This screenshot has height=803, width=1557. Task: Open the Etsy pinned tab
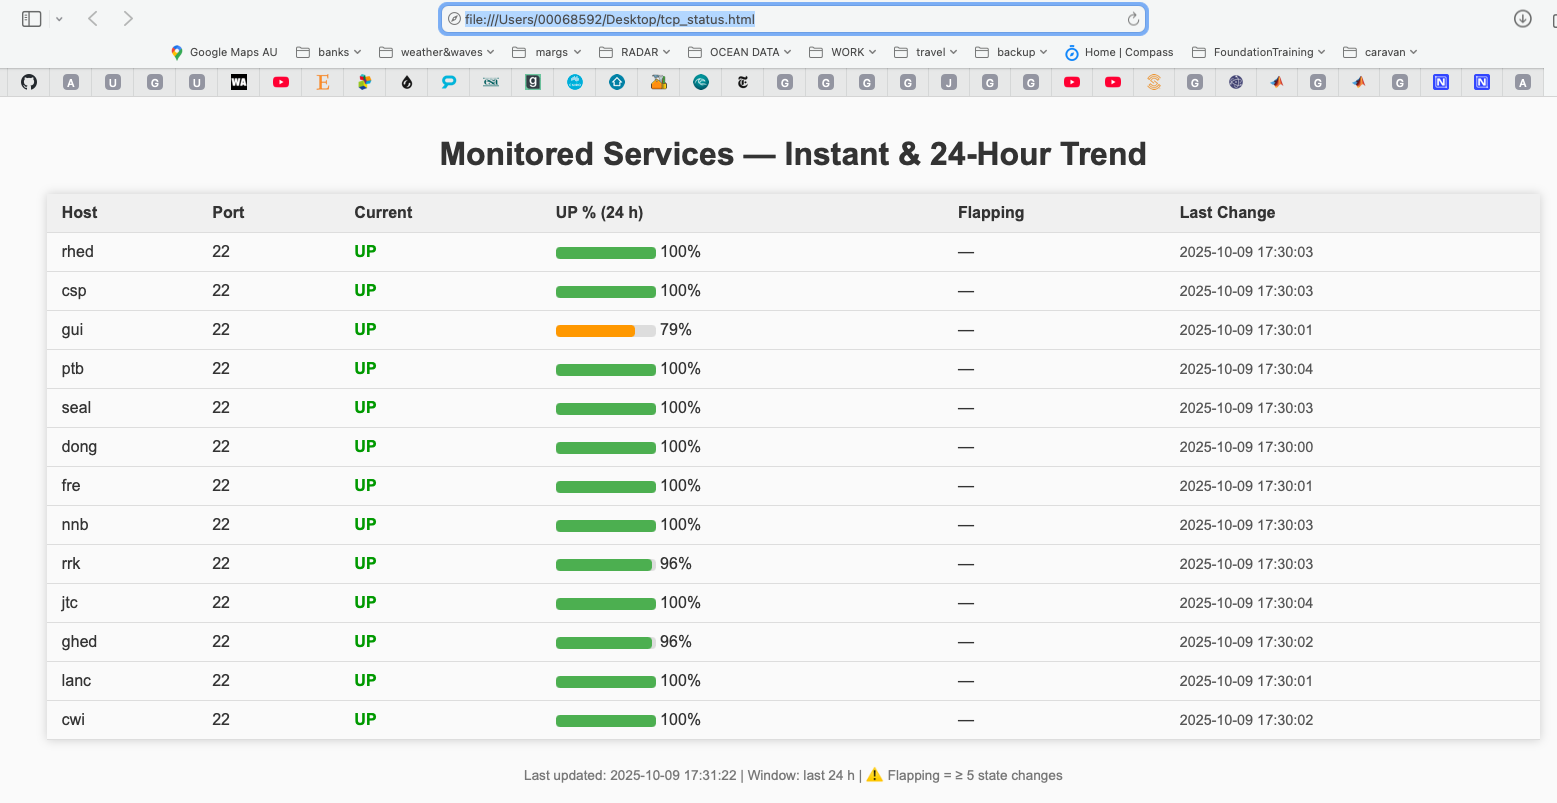323,82
